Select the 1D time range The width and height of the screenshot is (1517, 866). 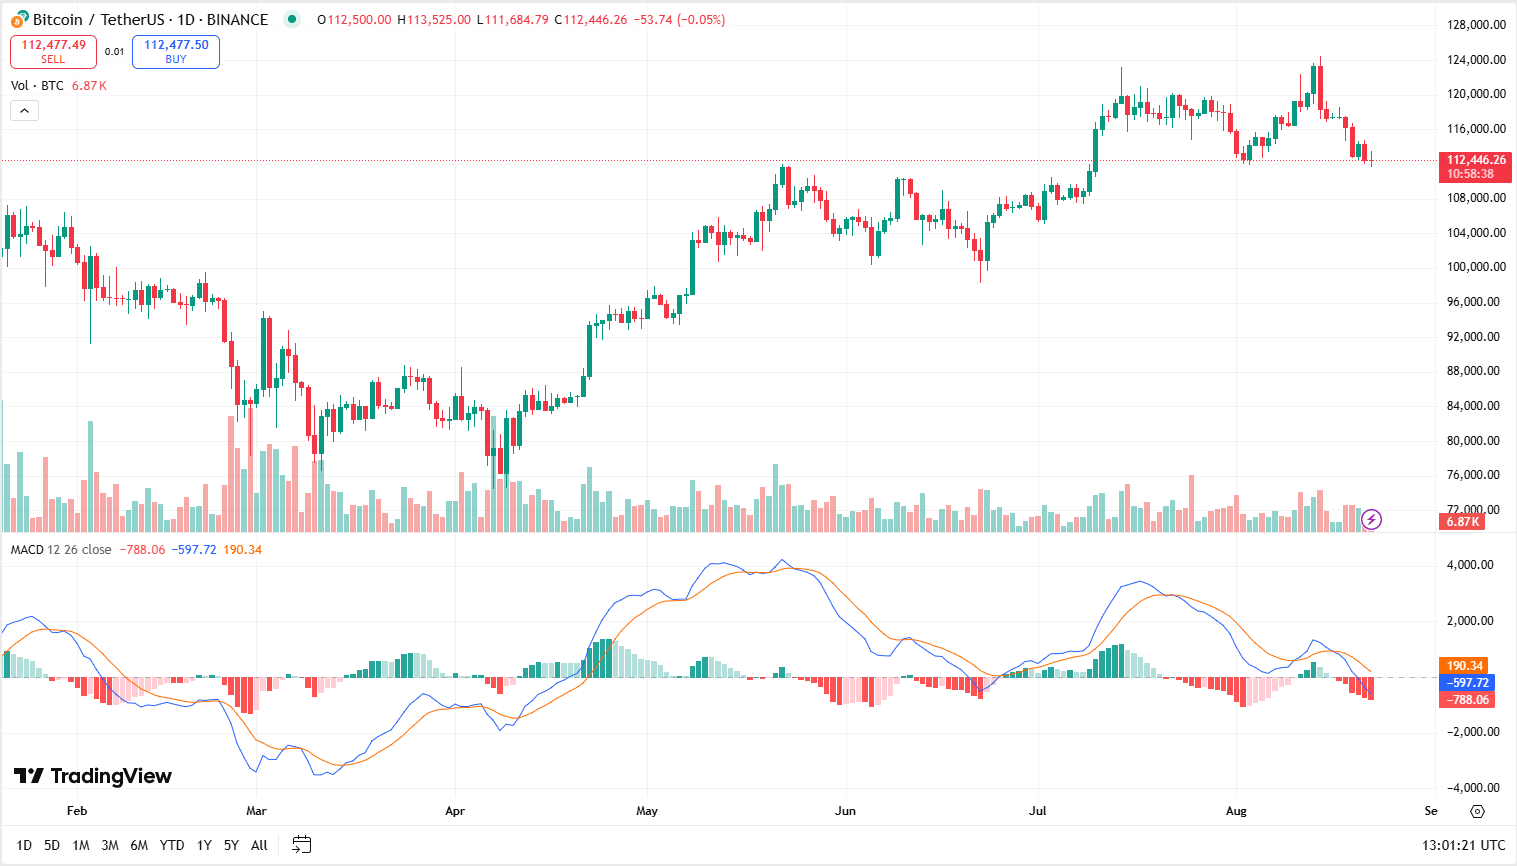(x=24, y=845)
